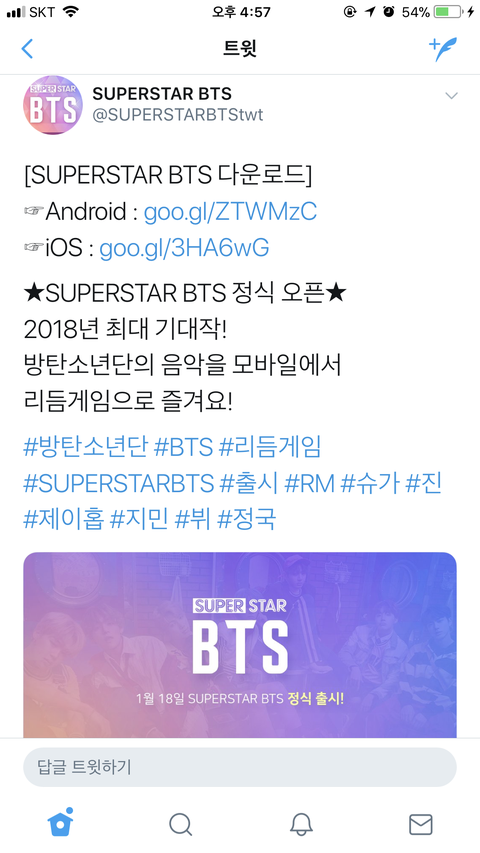
Task: Tap the #RM hashtag
Action: point(310,483)
